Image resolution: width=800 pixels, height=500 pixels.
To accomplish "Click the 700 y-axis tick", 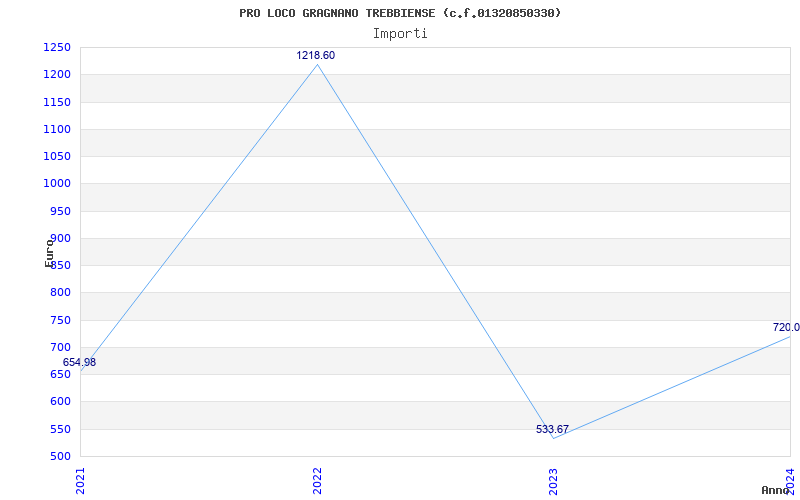I will click(60, 347).
